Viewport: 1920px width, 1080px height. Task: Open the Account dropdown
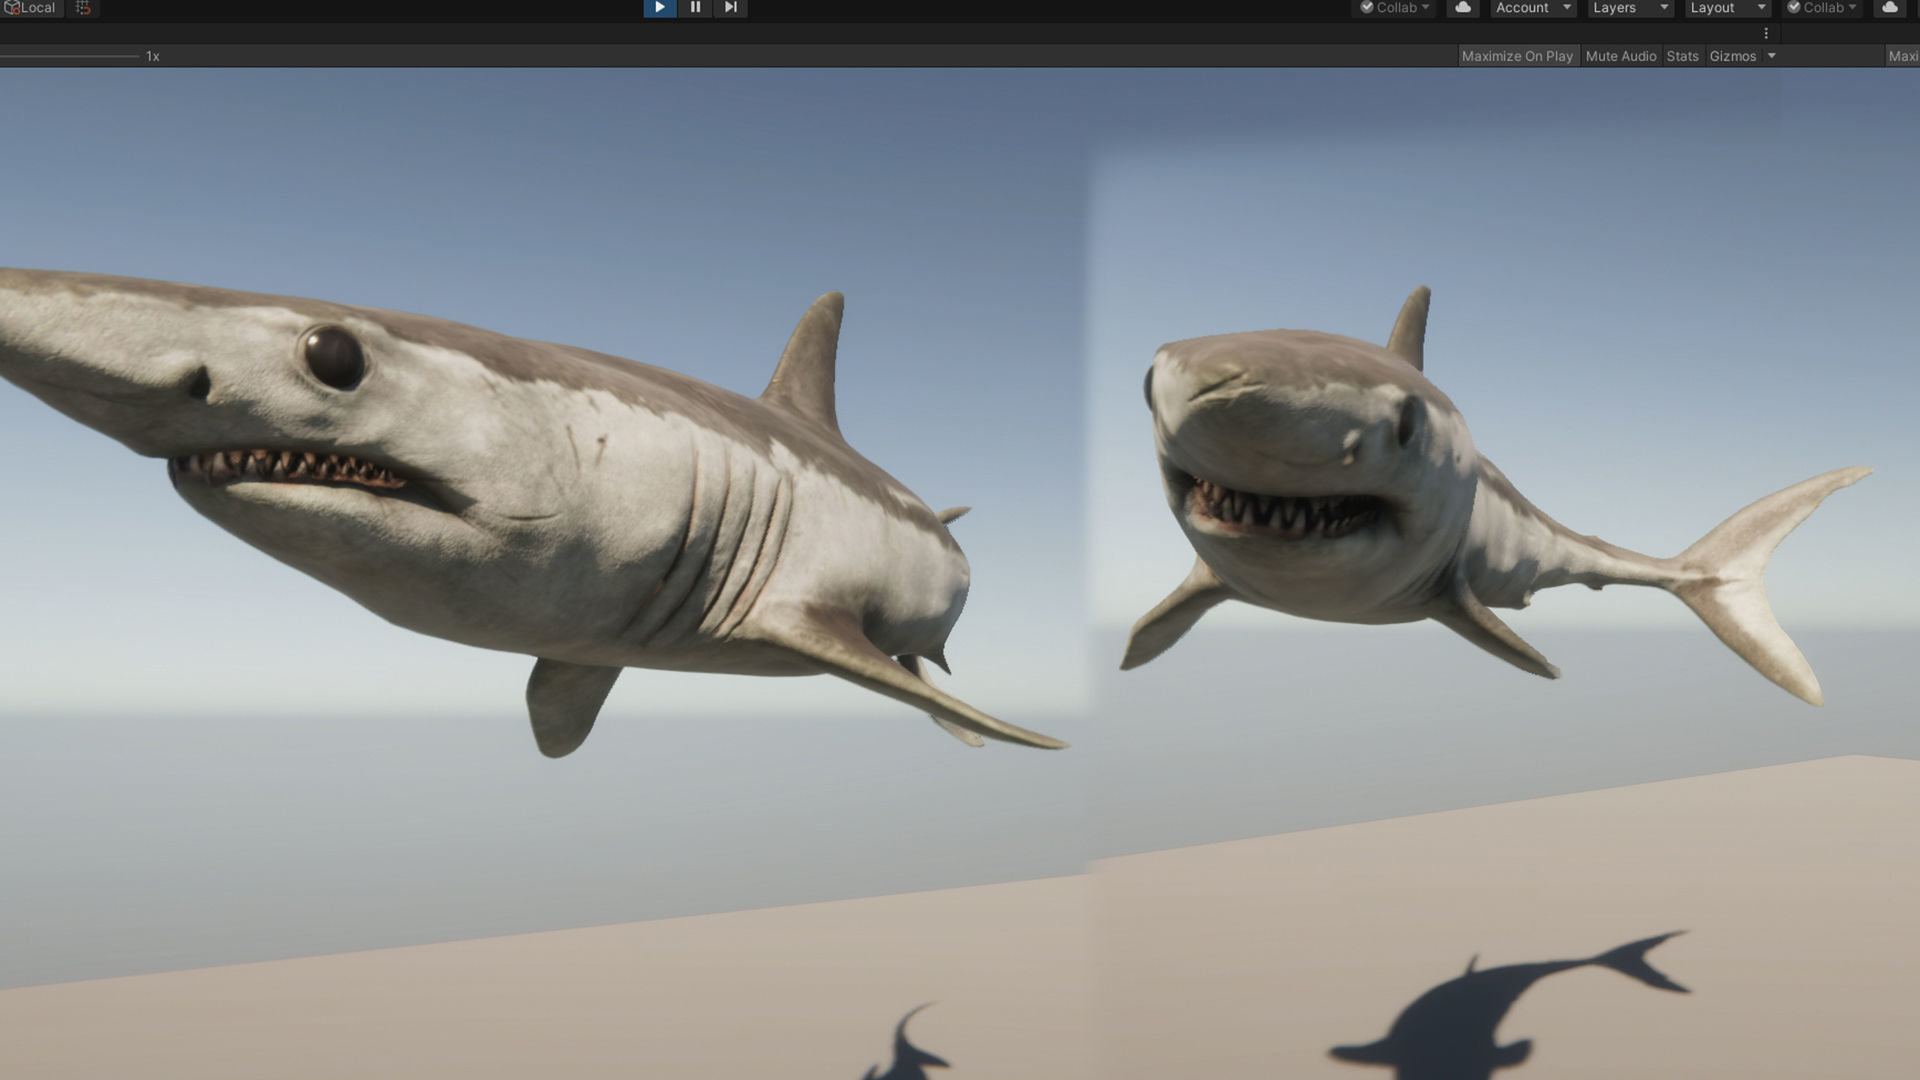point(1532,8)
